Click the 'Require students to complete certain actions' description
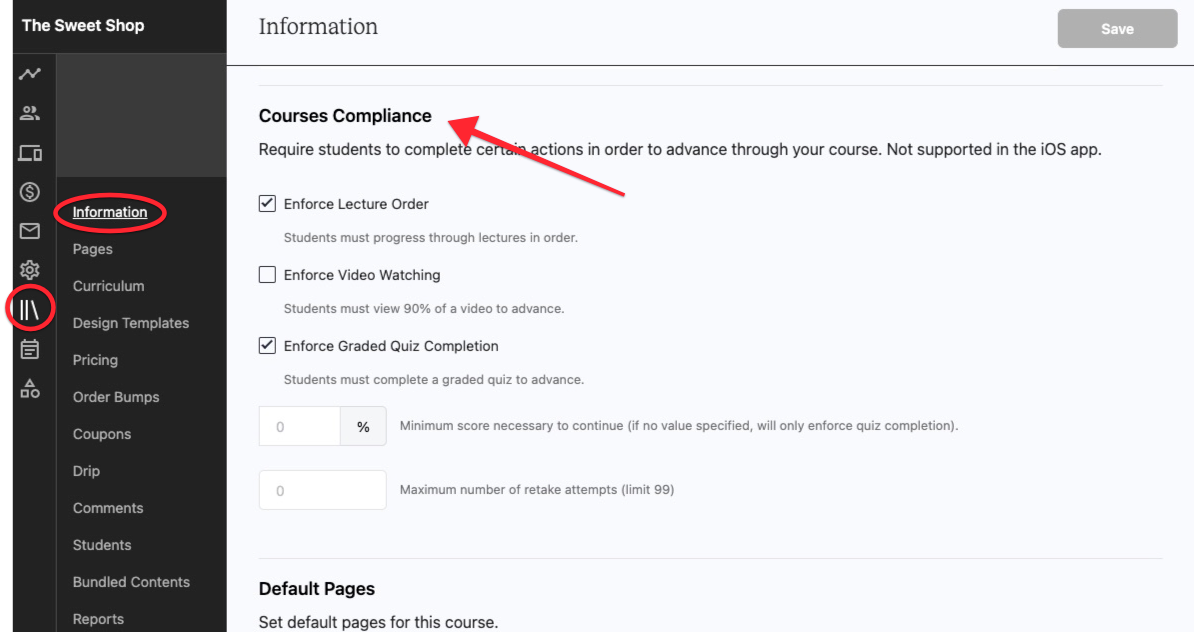 coord(680,149)
